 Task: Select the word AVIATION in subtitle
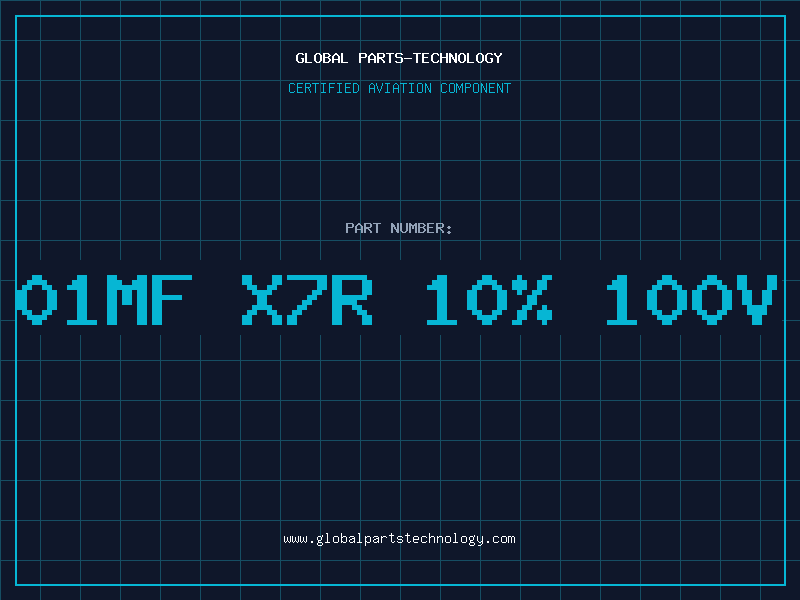[x=399, y=88]
